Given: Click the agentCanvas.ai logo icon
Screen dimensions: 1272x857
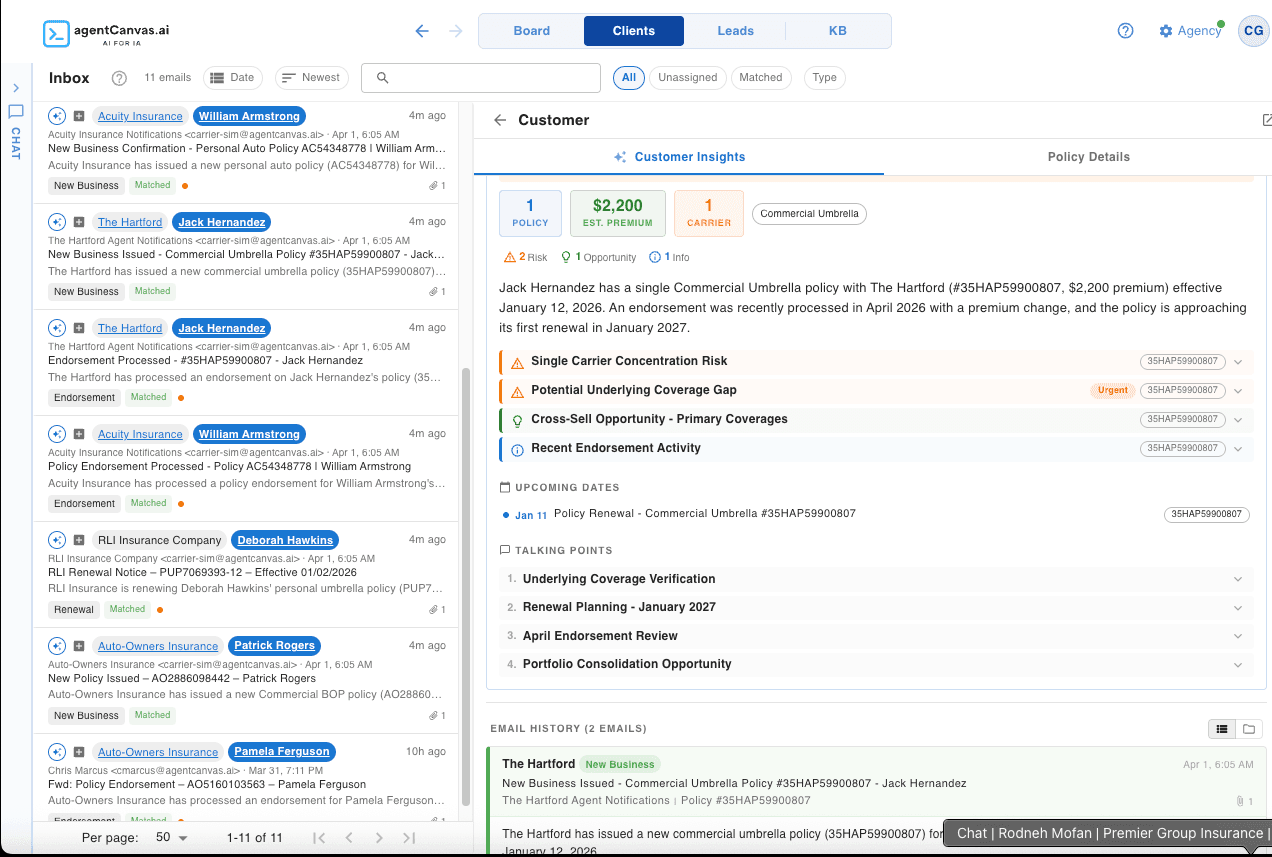Looking at the screenshot, I should (x=56, y=34).
